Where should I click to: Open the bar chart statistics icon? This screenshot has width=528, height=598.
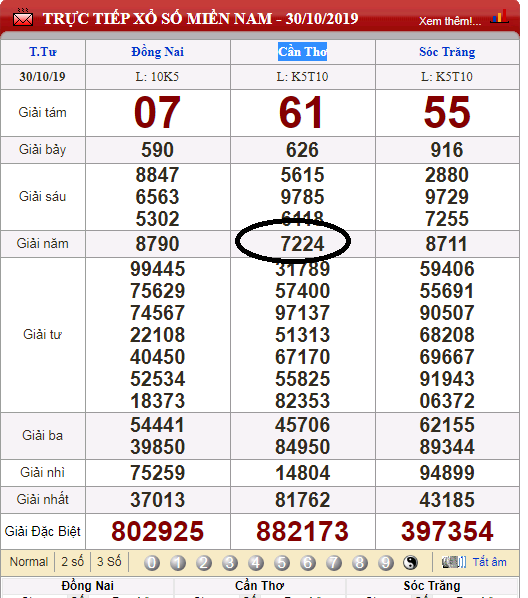coord(499,16)
